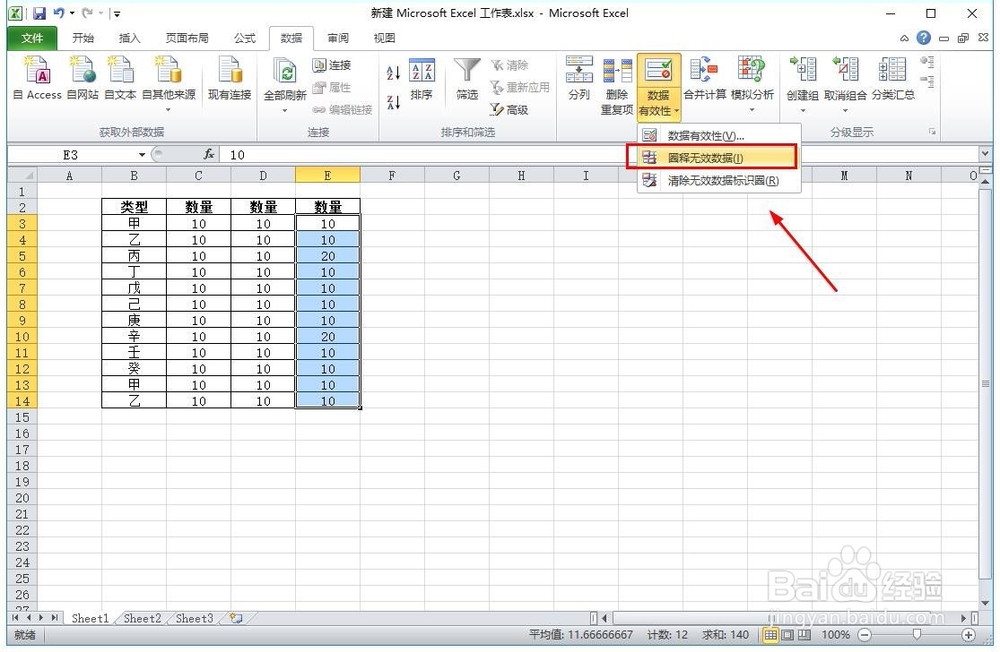The width and height of the screenshot is (1000, 652).
Task: Open the 文件 tab
Action: [32, 38]
